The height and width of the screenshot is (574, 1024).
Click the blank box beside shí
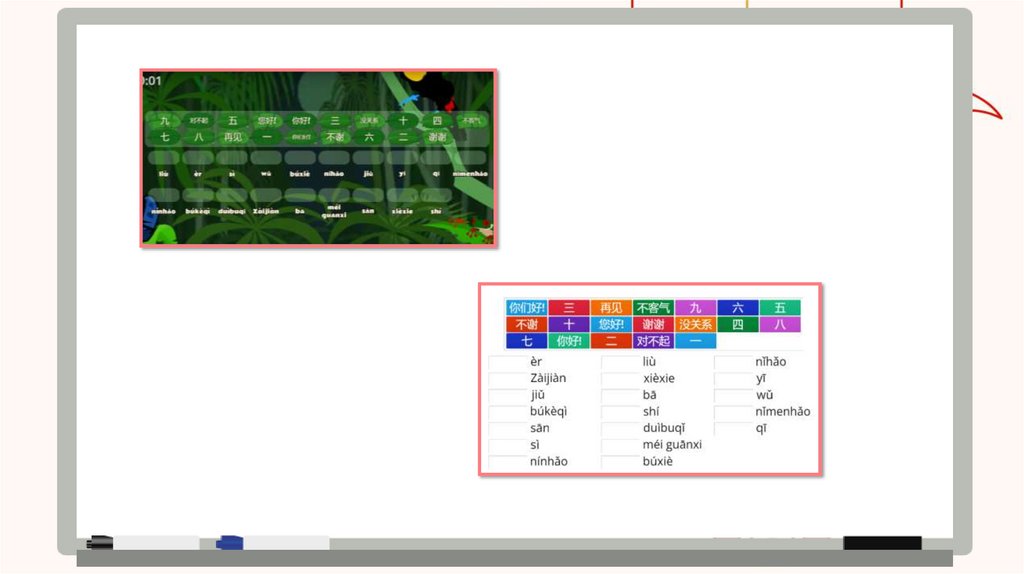(x=620, y=411)
